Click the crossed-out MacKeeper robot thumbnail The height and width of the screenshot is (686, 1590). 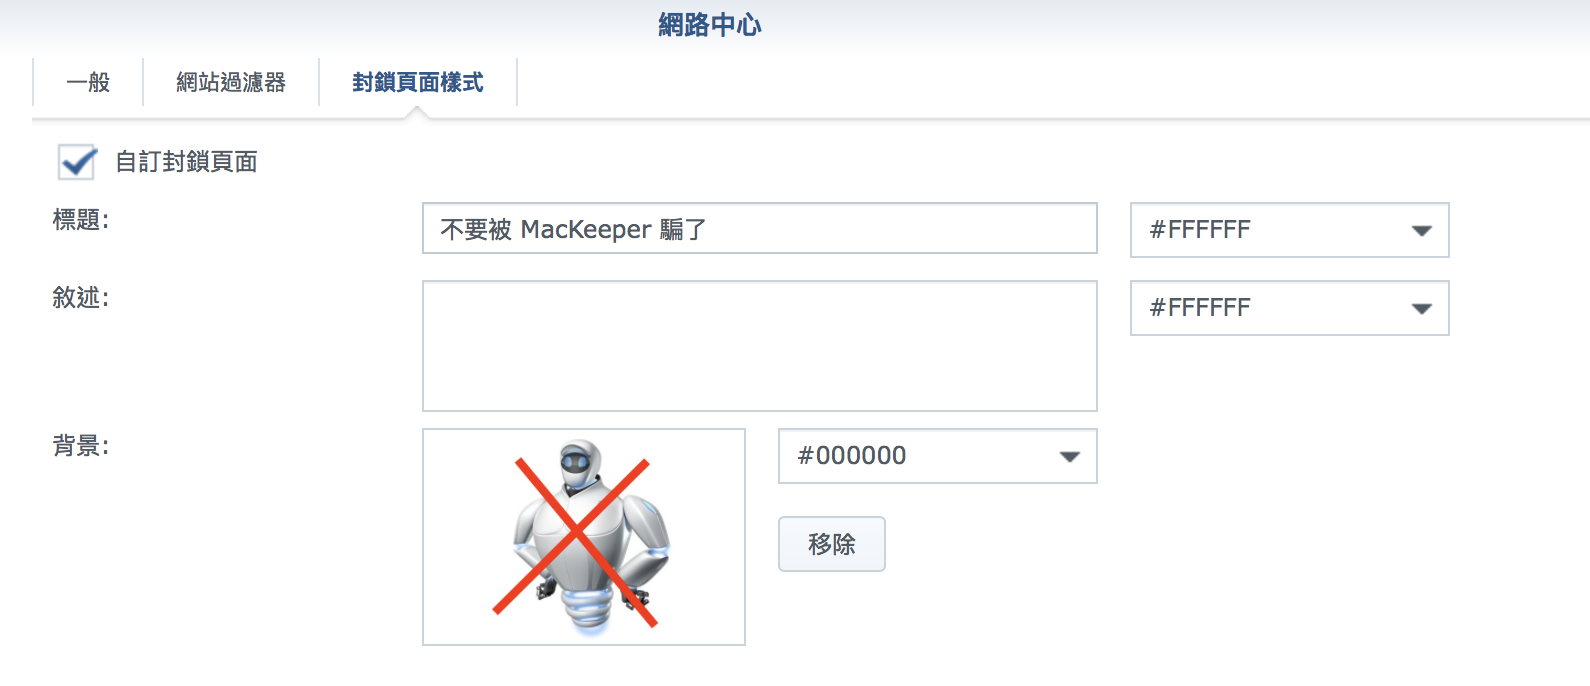tap(584, 537)
